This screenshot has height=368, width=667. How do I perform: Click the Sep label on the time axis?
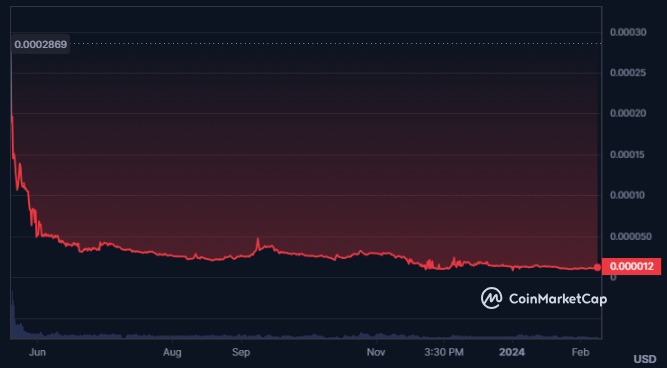coord(241,352)
